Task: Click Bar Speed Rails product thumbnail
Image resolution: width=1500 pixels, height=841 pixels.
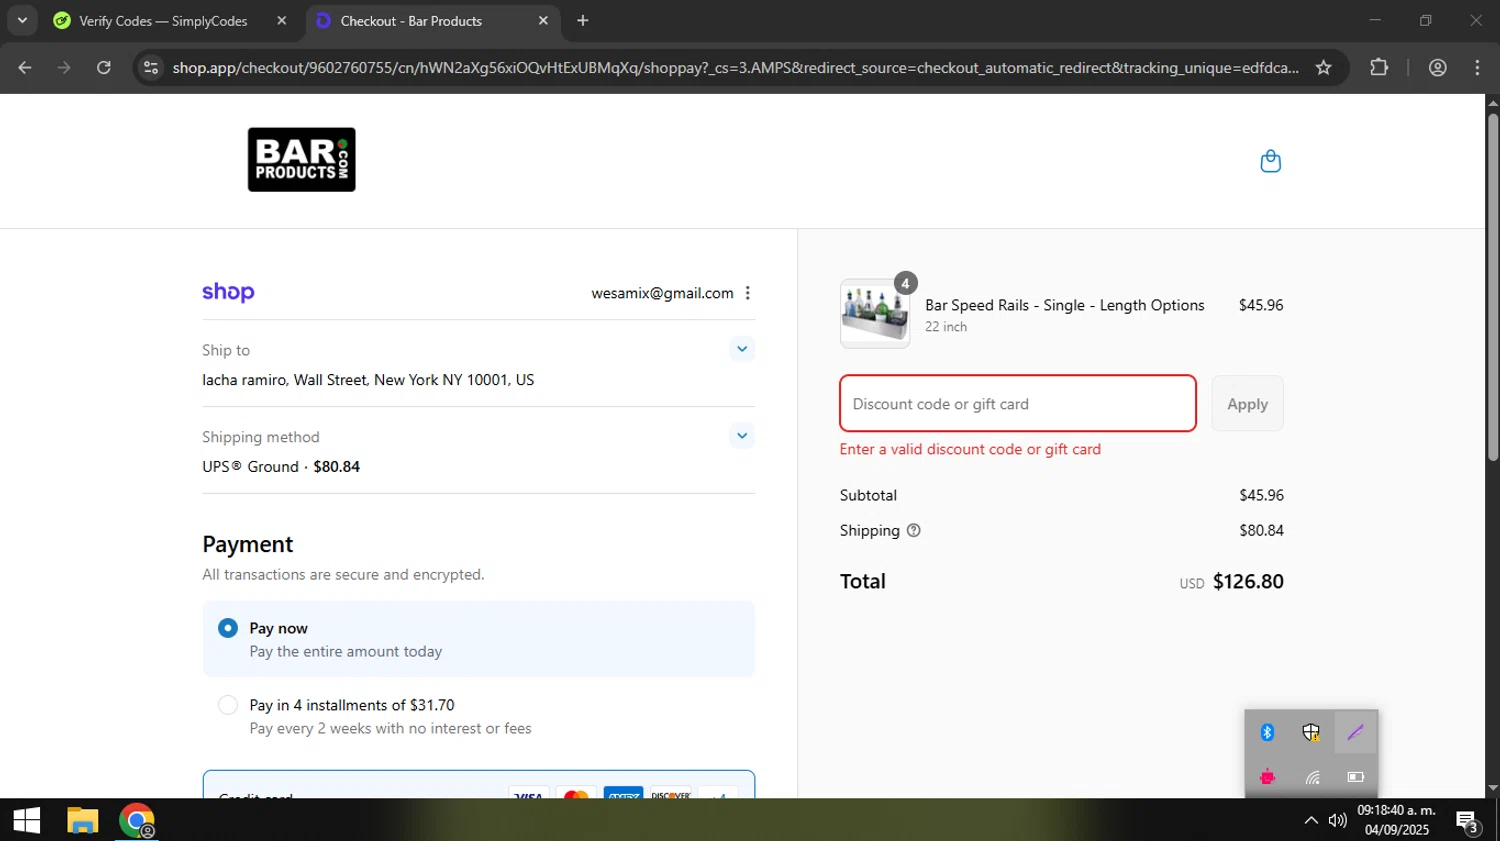Action: pyautogui.click(x=875, y=313)
